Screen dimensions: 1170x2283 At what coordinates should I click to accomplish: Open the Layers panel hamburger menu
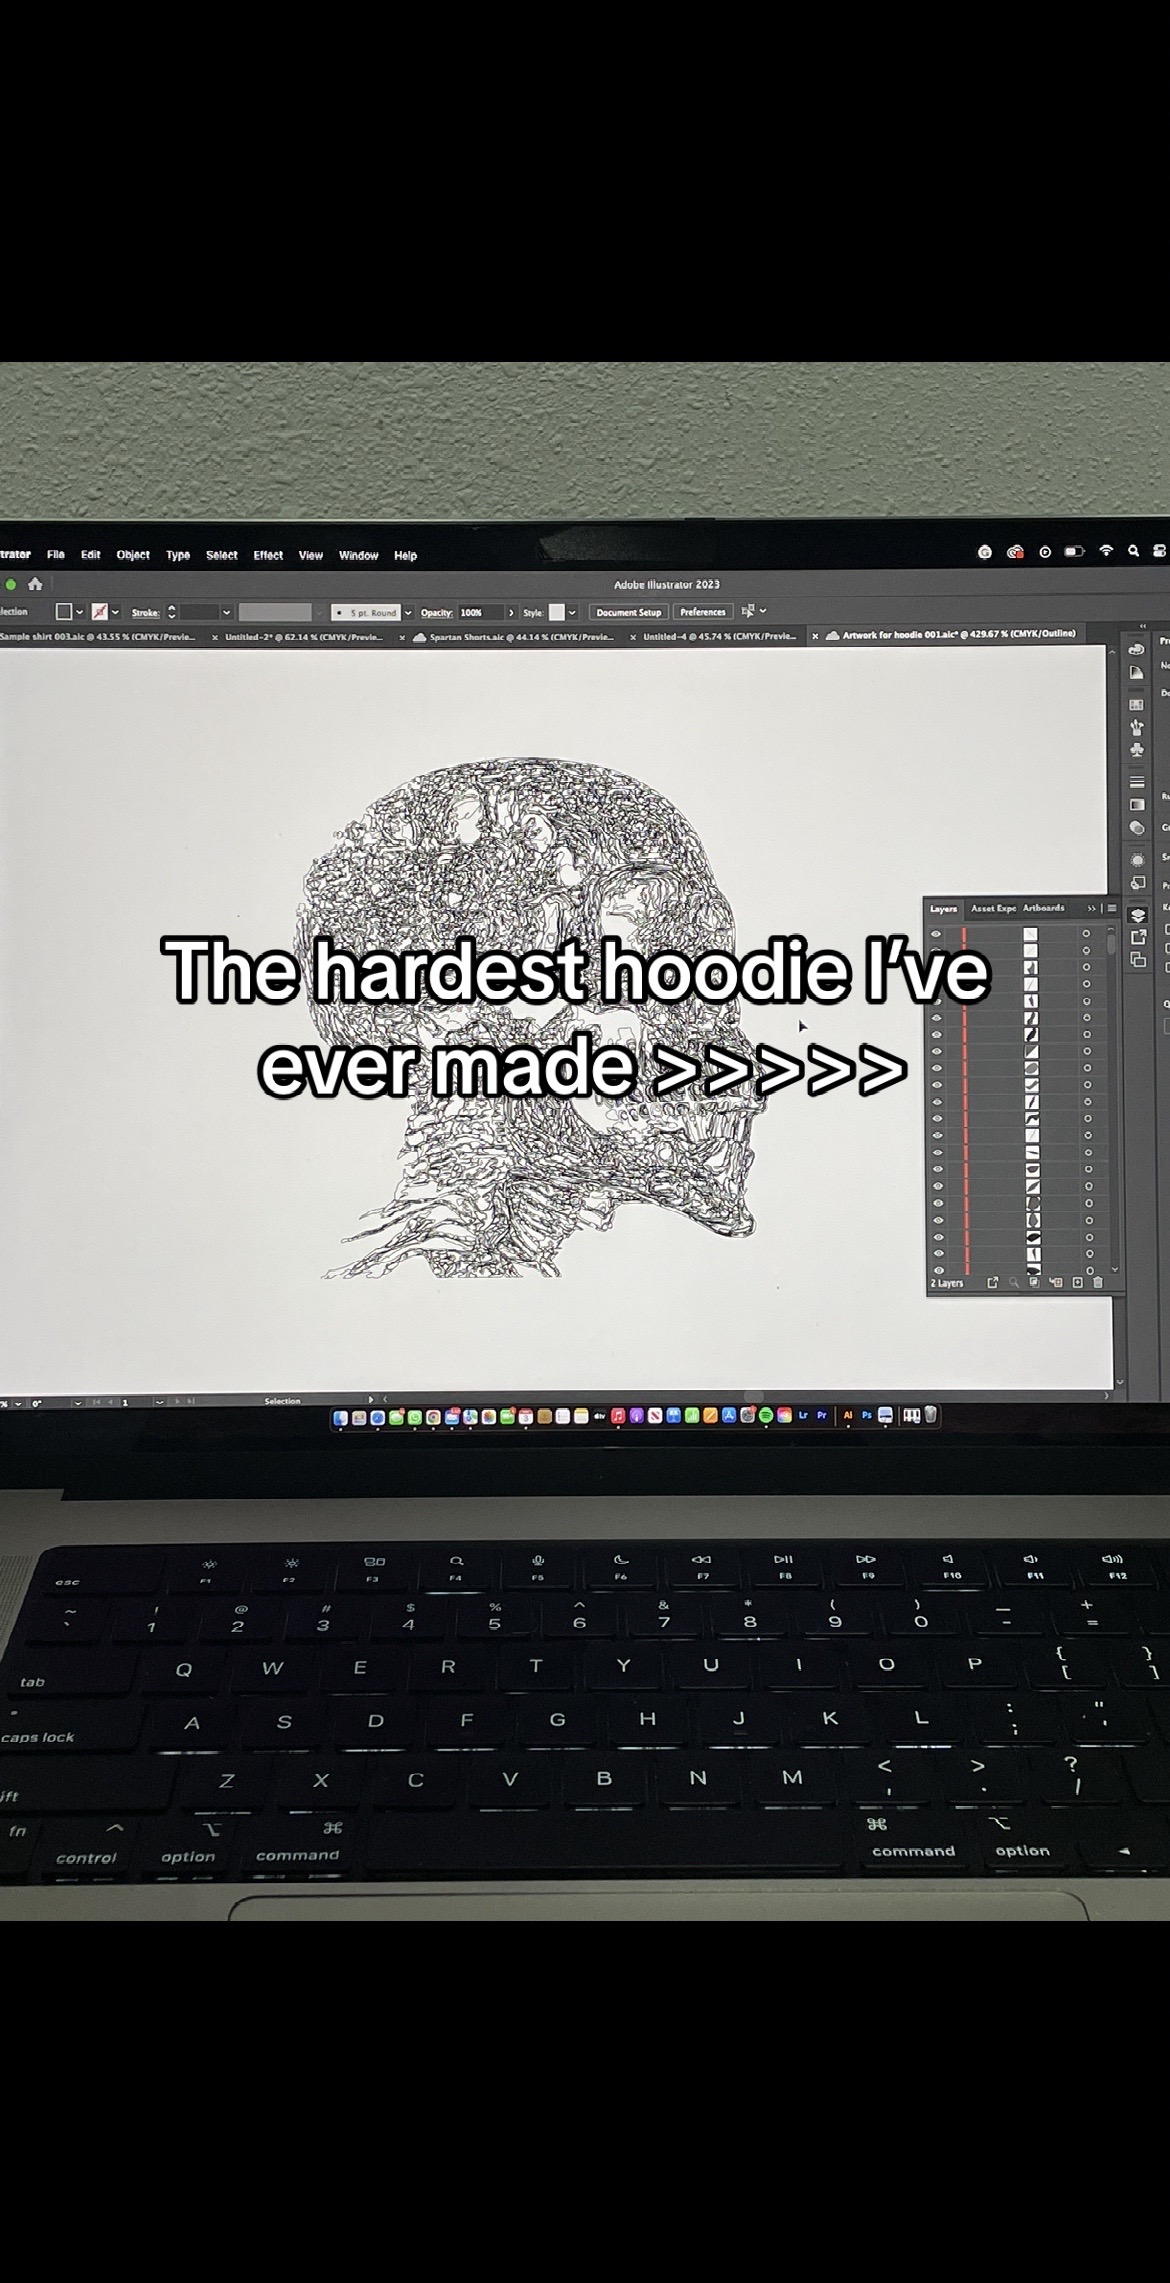coord(1111,908)
